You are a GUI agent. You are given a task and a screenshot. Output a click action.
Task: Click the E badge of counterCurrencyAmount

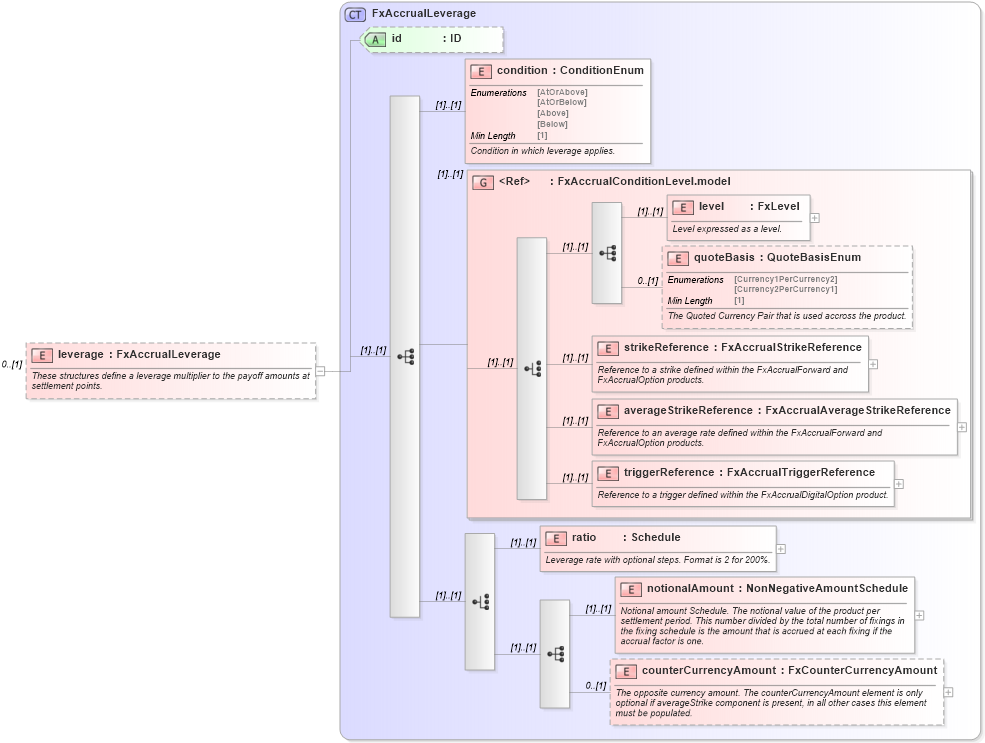click(x=626, y=671)
